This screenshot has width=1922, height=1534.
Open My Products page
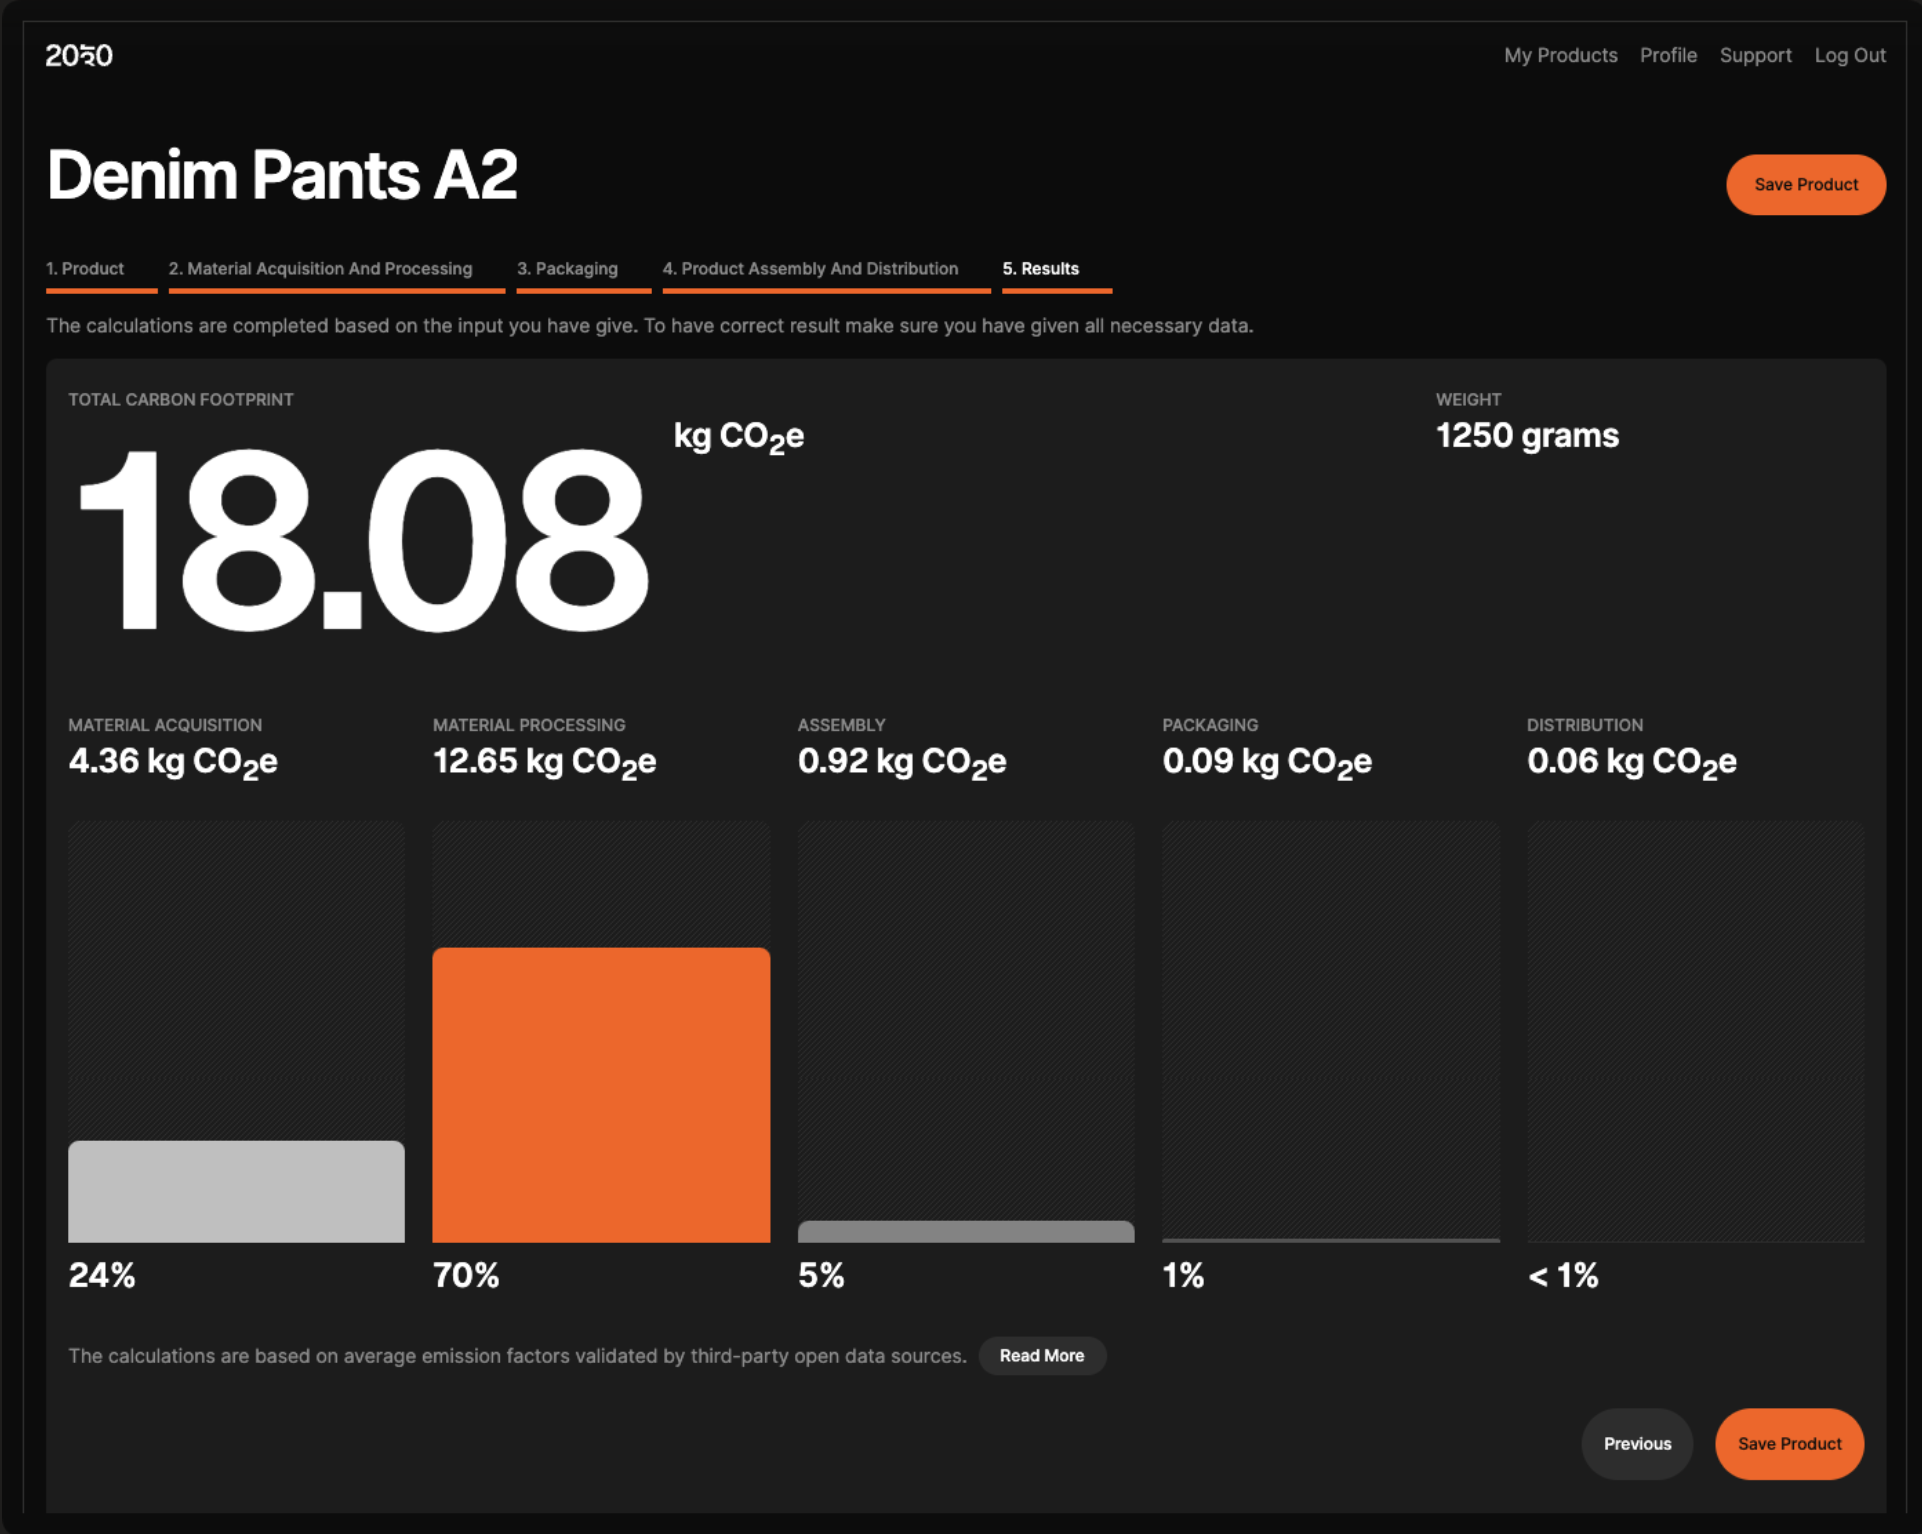click(1560, 55)
